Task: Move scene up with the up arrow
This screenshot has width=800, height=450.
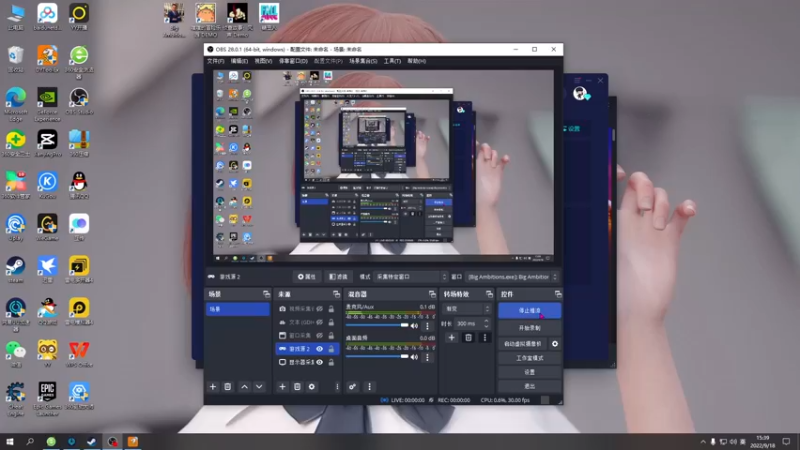Action: pos(244,387)
